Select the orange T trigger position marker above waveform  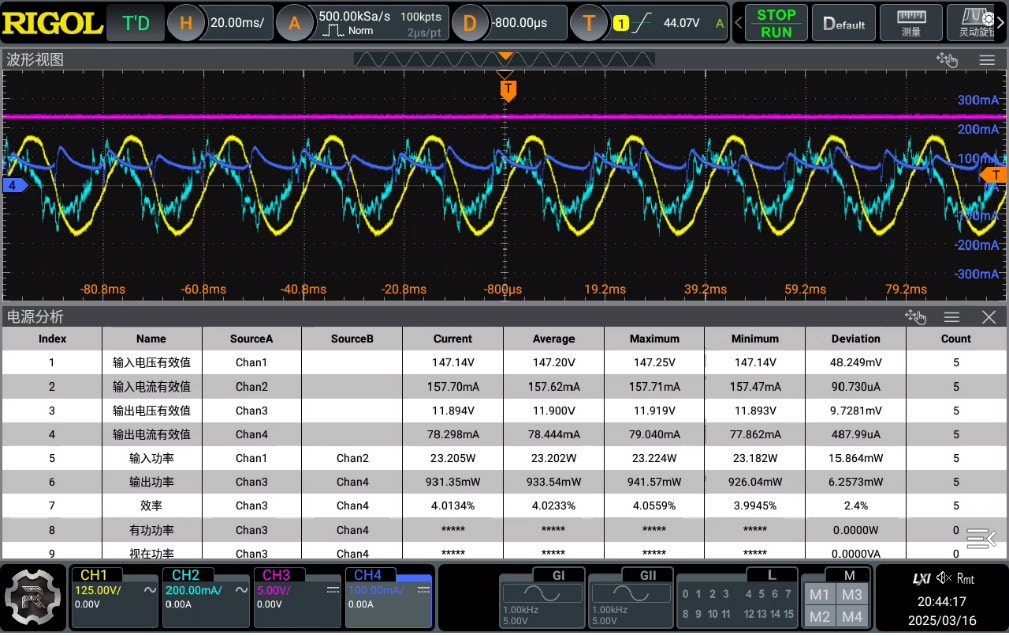coord(508,90)
